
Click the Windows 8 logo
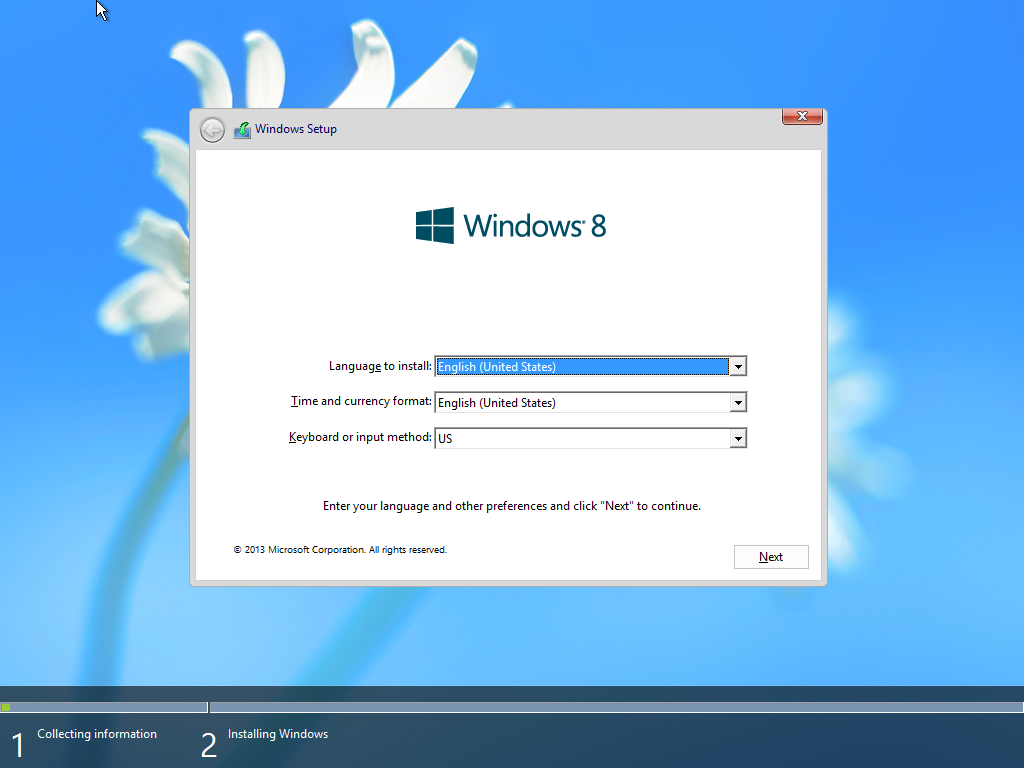511,225
